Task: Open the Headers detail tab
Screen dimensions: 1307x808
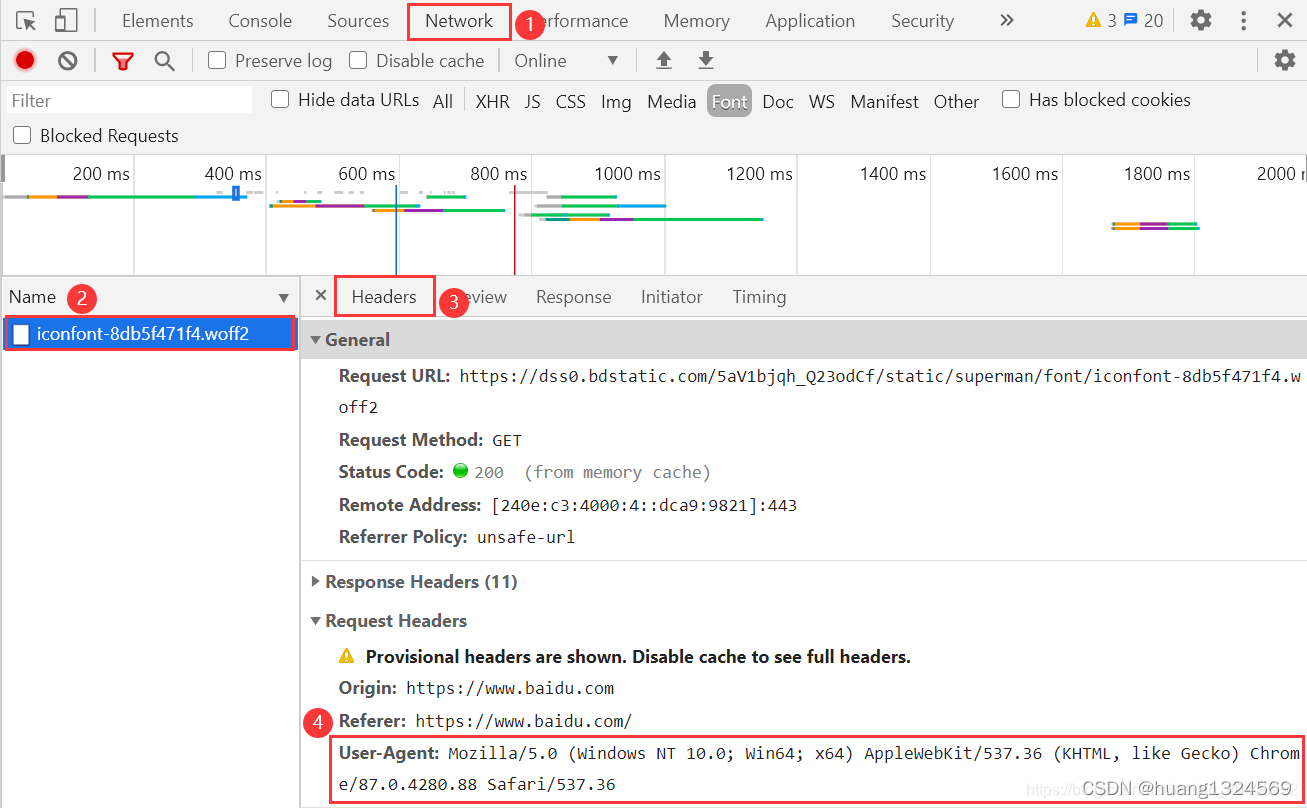Action: (384, 297)
